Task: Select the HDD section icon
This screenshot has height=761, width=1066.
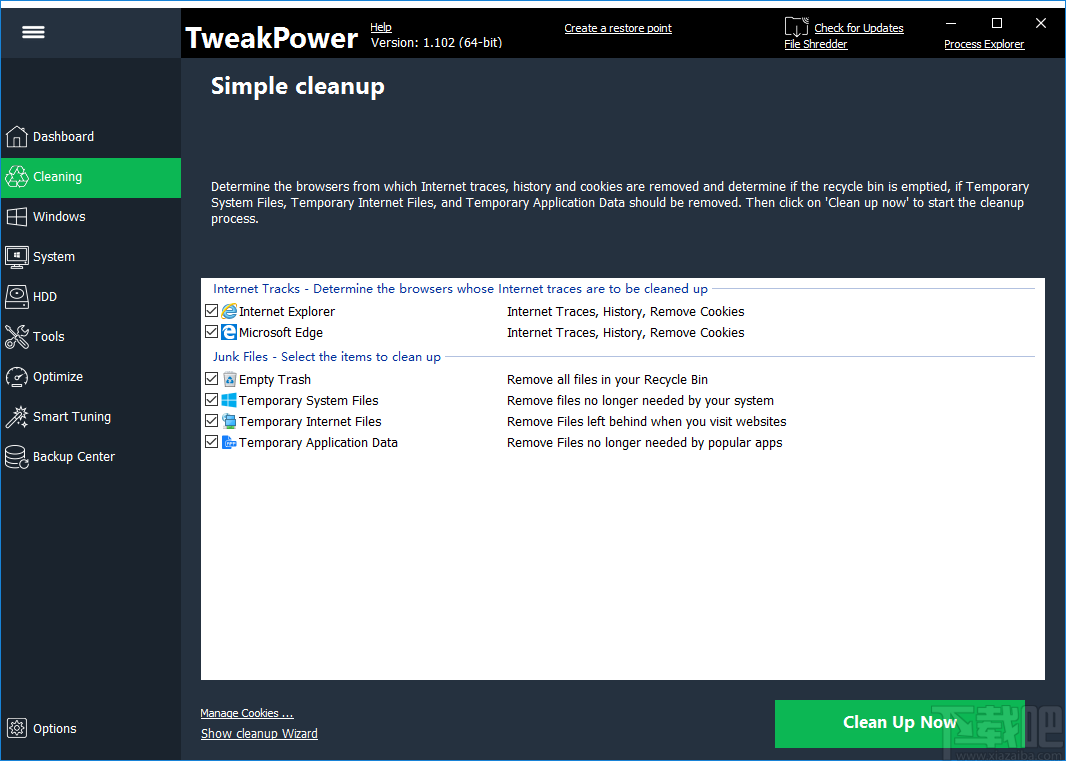Action: [17, 296]
